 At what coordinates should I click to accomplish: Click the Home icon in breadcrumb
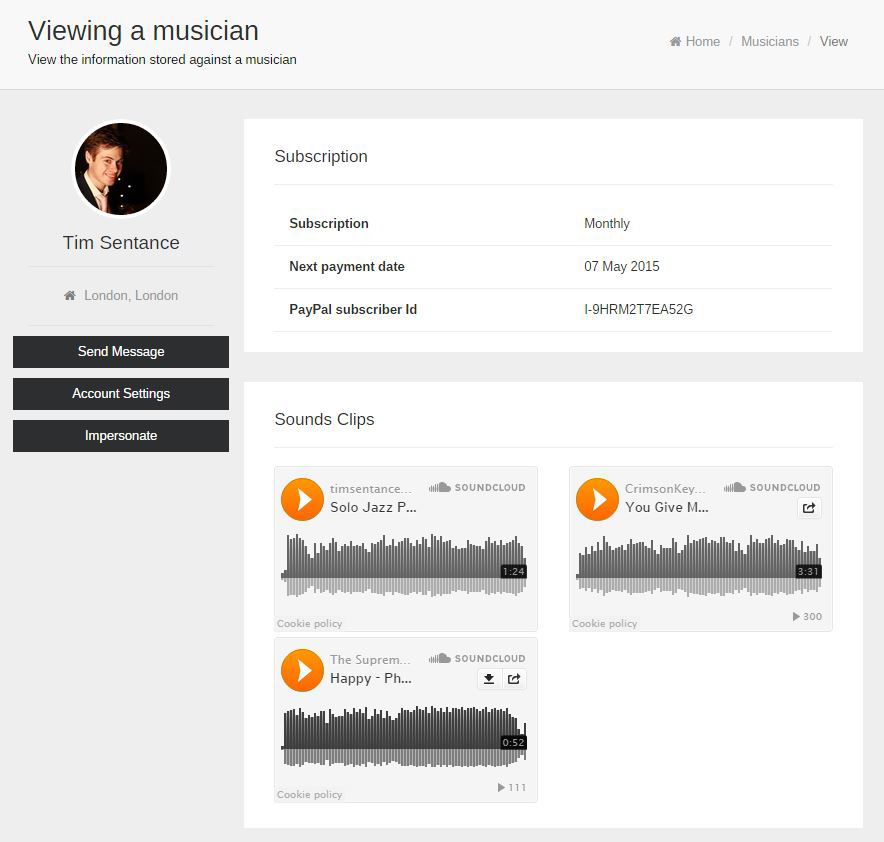675,42
